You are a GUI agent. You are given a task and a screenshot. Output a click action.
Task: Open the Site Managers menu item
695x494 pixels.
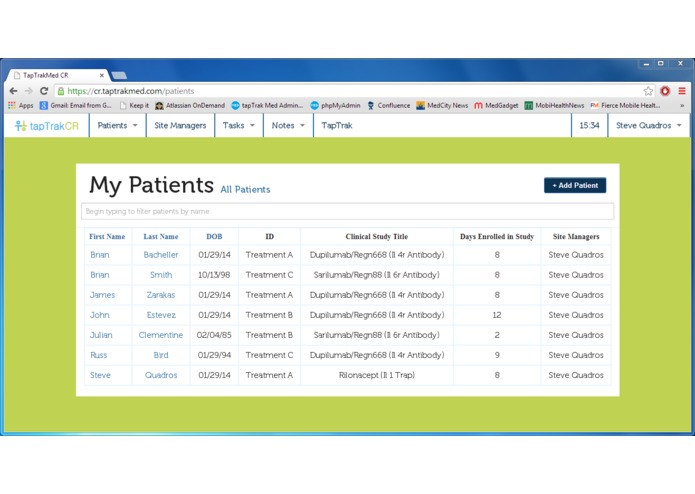tap(180, 125)
